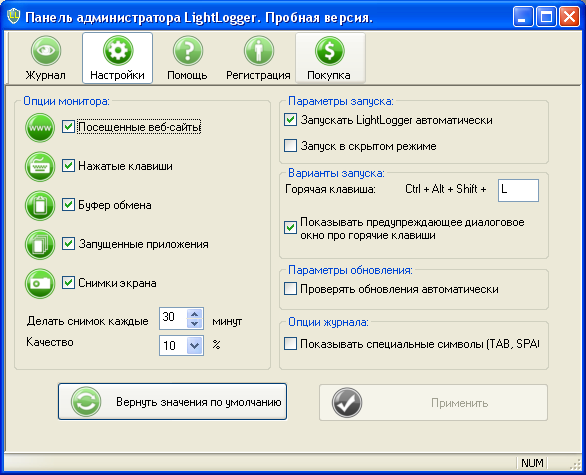Screen dimensions: 586x475
Task: Uncheck Нажатые клавиши option
Action: (68, 165)
